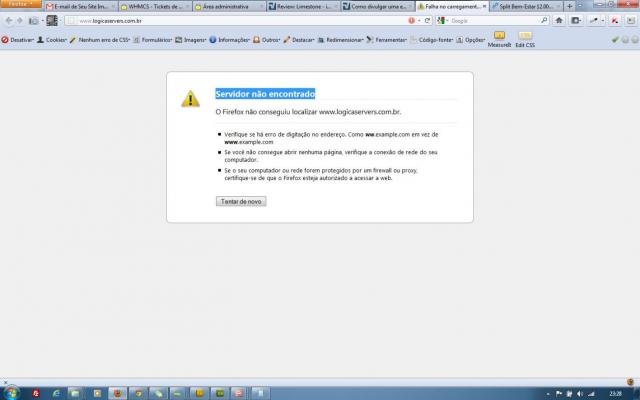
Task: Click the red warning icon in address bar
Action: pos(411,20)
